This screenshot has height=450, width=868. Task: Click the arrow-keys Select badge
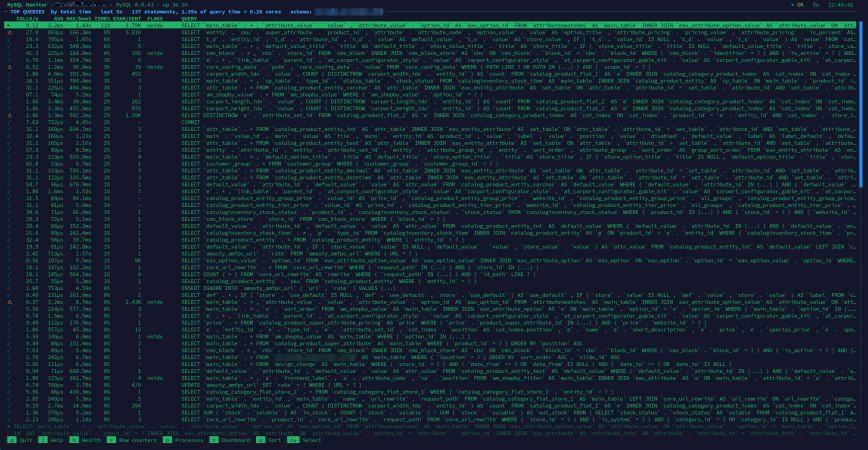[x=293, y=440]
